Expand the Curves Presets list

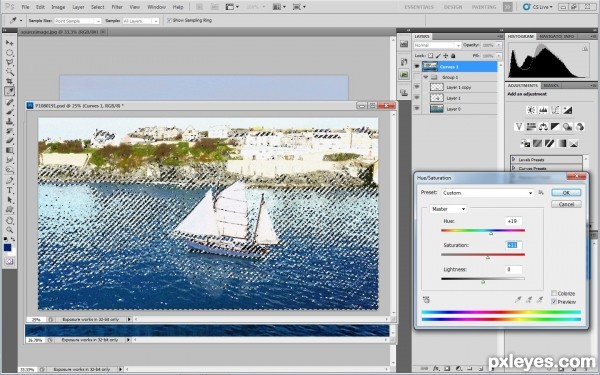click(x=513, y=168)
